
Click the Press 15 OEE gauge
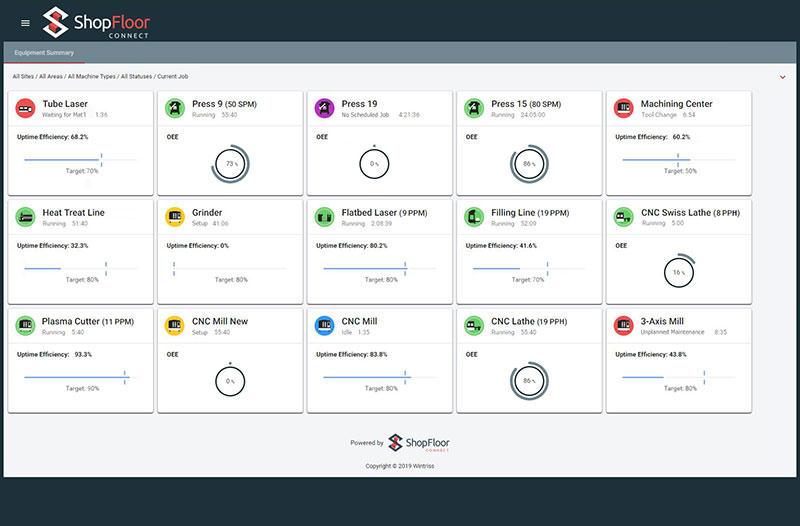pos(529,164)
